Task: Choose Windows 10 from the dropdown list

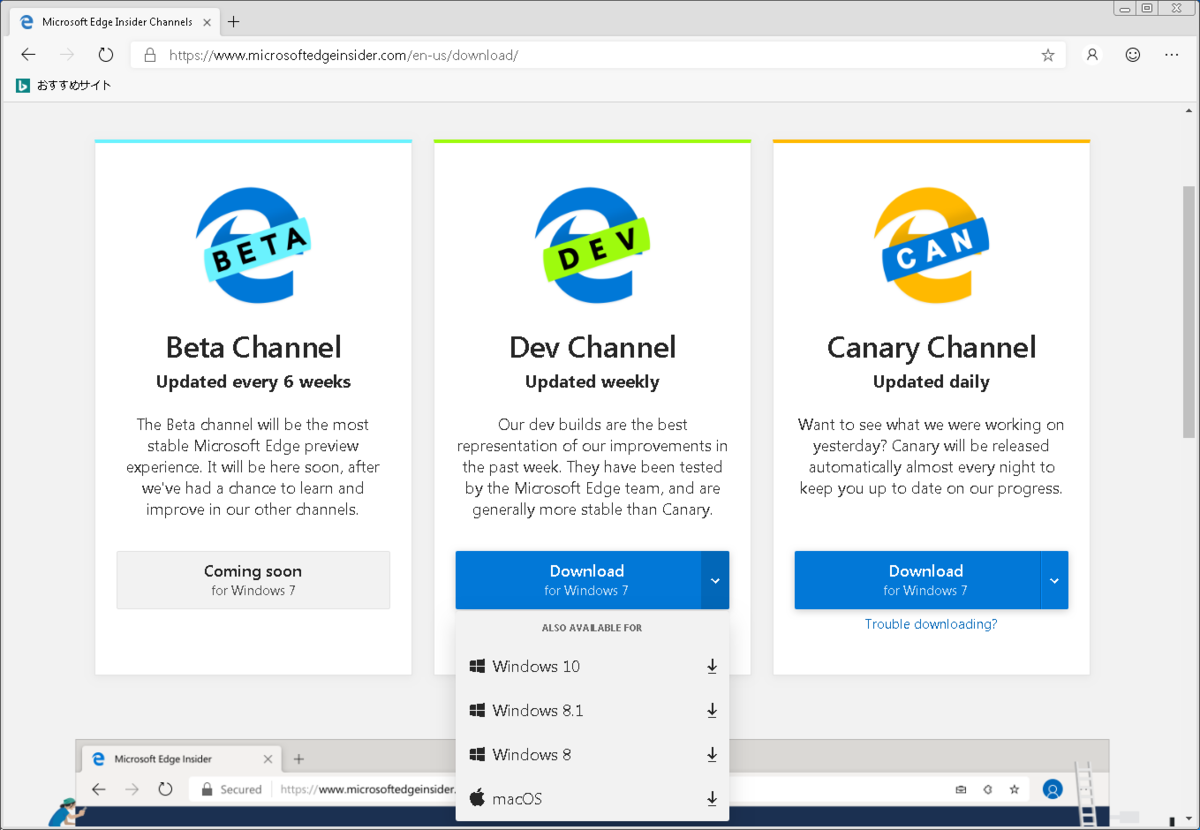Action: 592,666
